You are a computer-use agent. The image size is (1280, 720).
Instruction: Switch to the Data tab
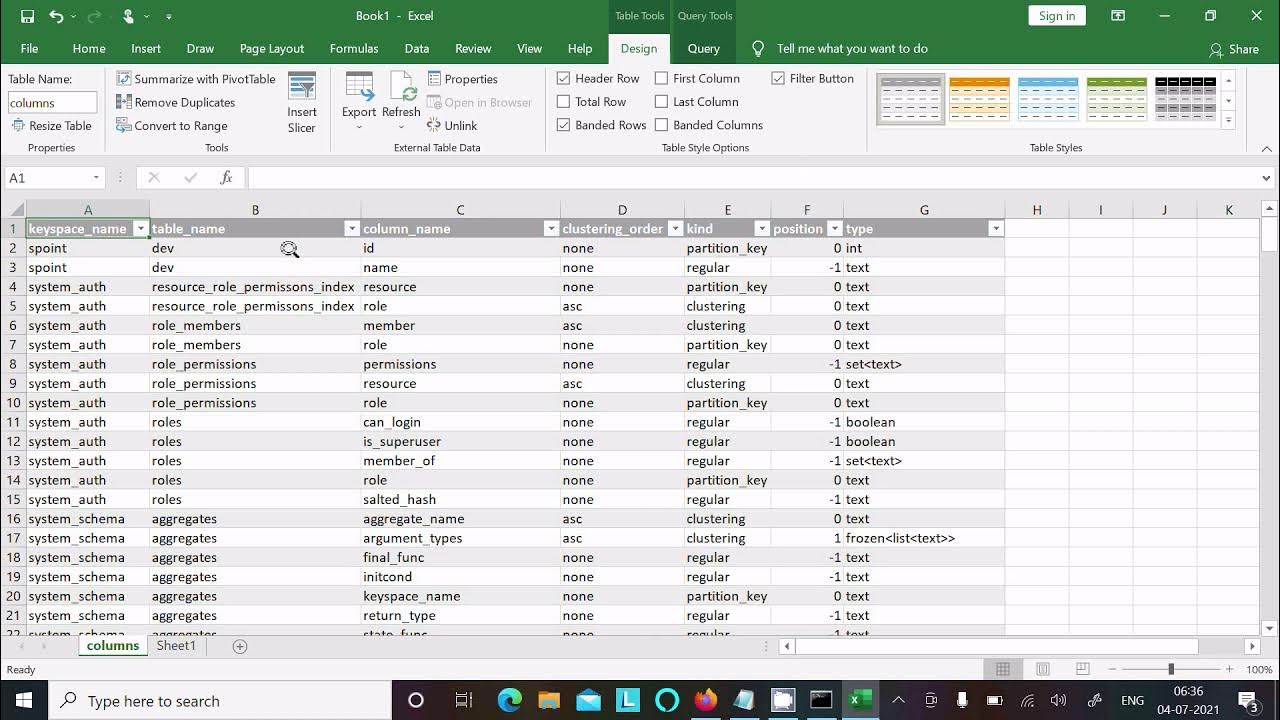click(x=417, y=48)
